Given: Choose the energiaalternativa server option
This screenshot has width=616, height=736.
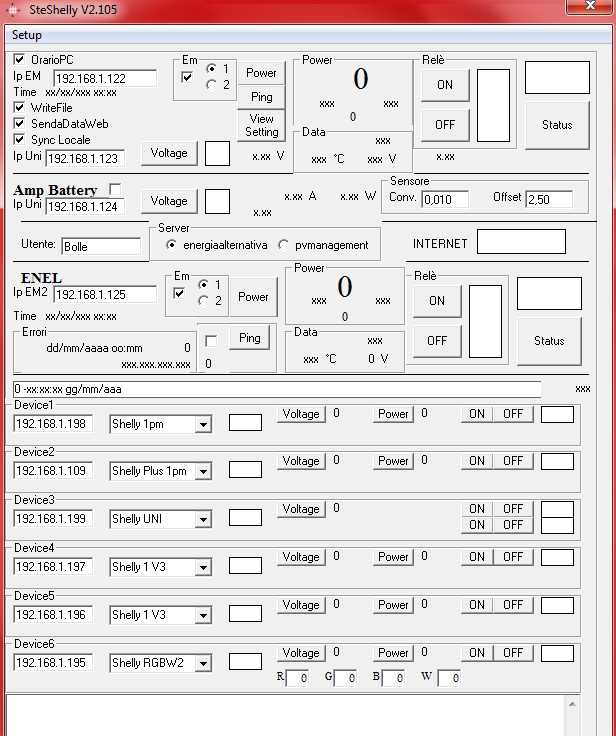Looking at the screenshot, I should click(x=172, y=245).
